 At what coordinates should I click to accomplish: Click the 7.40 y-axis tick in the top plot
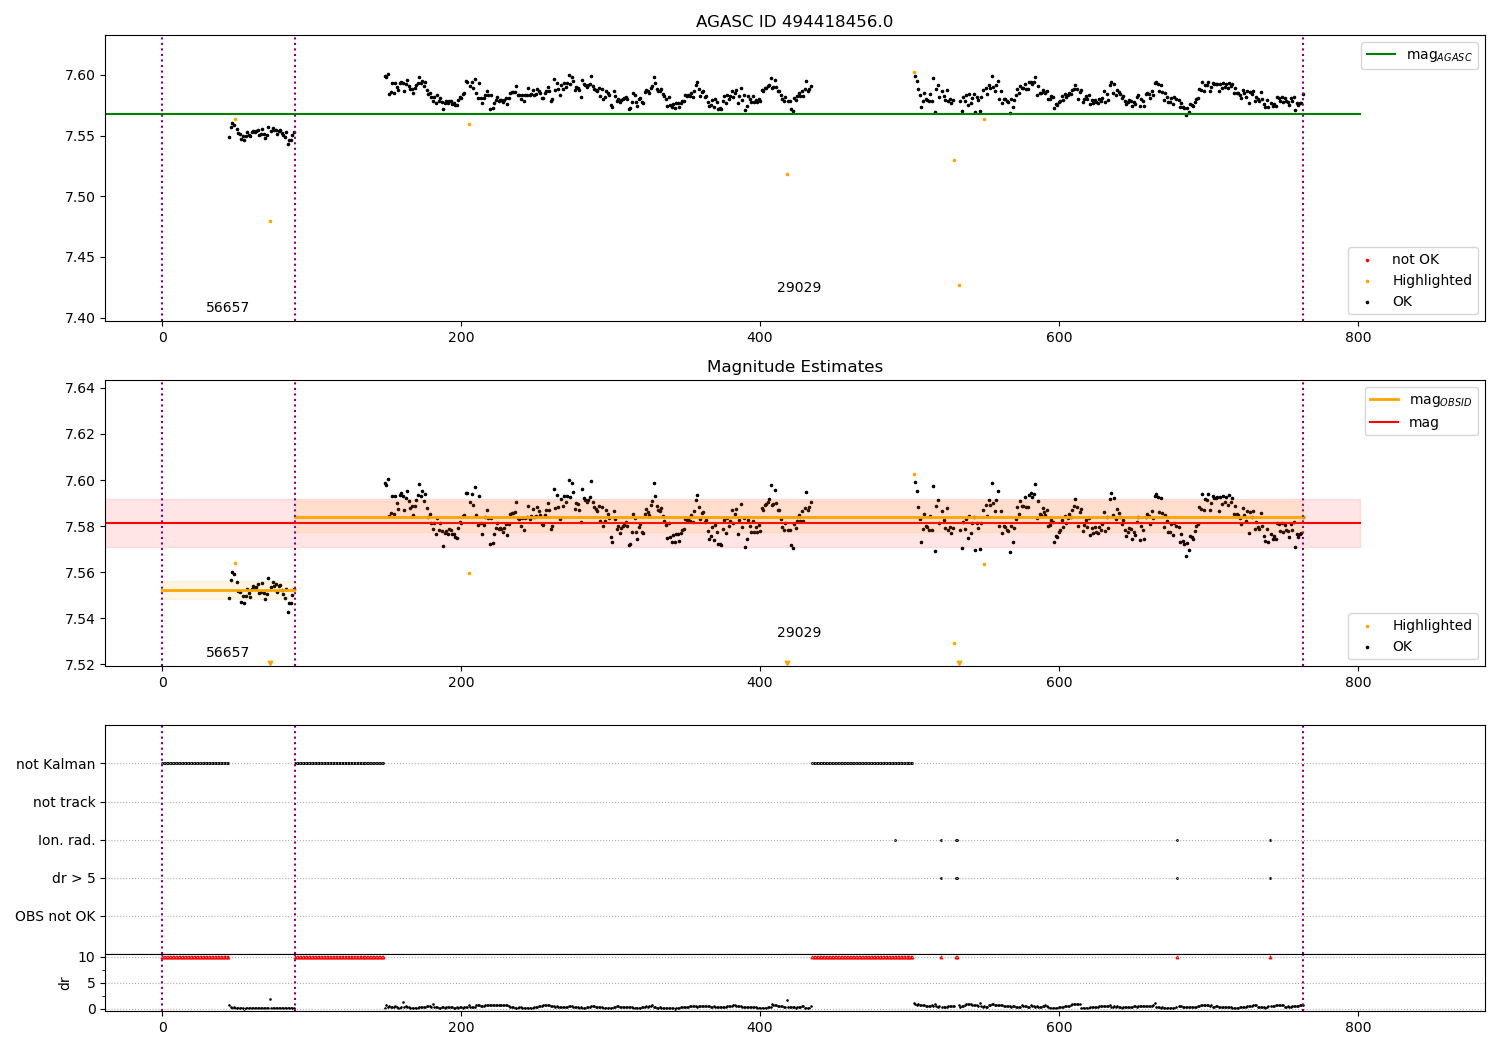79,318
